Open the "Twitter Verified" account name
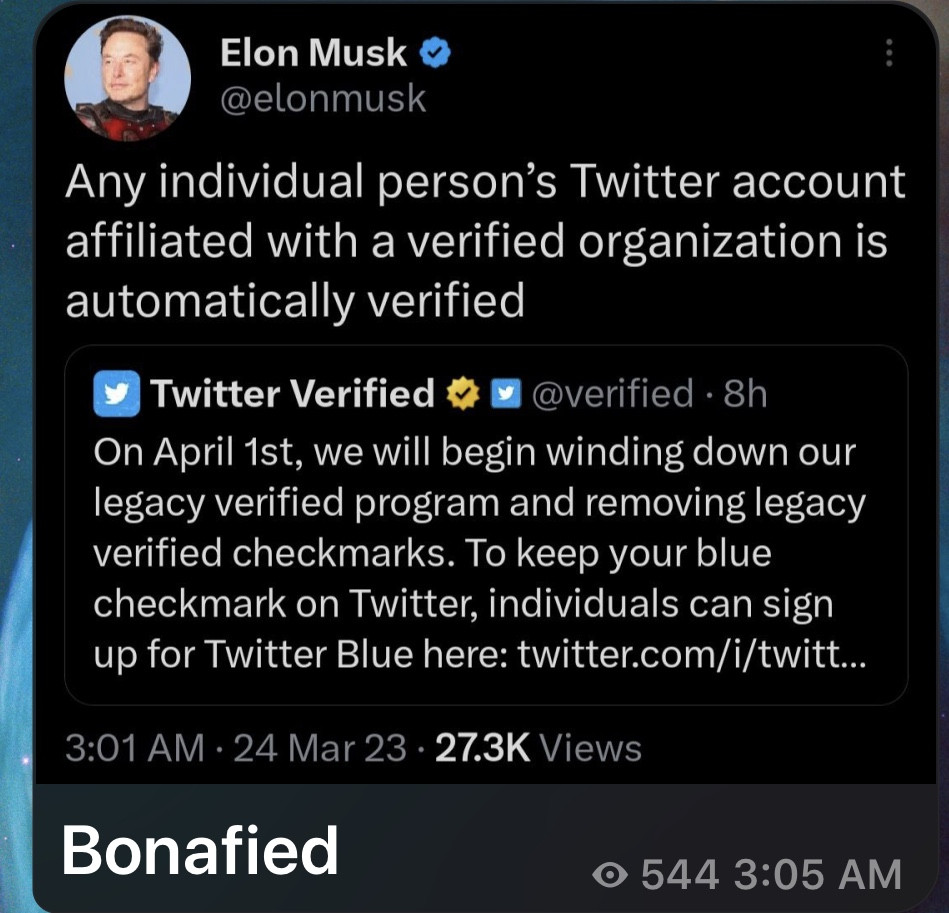The height and width of the screenshot is (913, 949). [x=292, y=394]
